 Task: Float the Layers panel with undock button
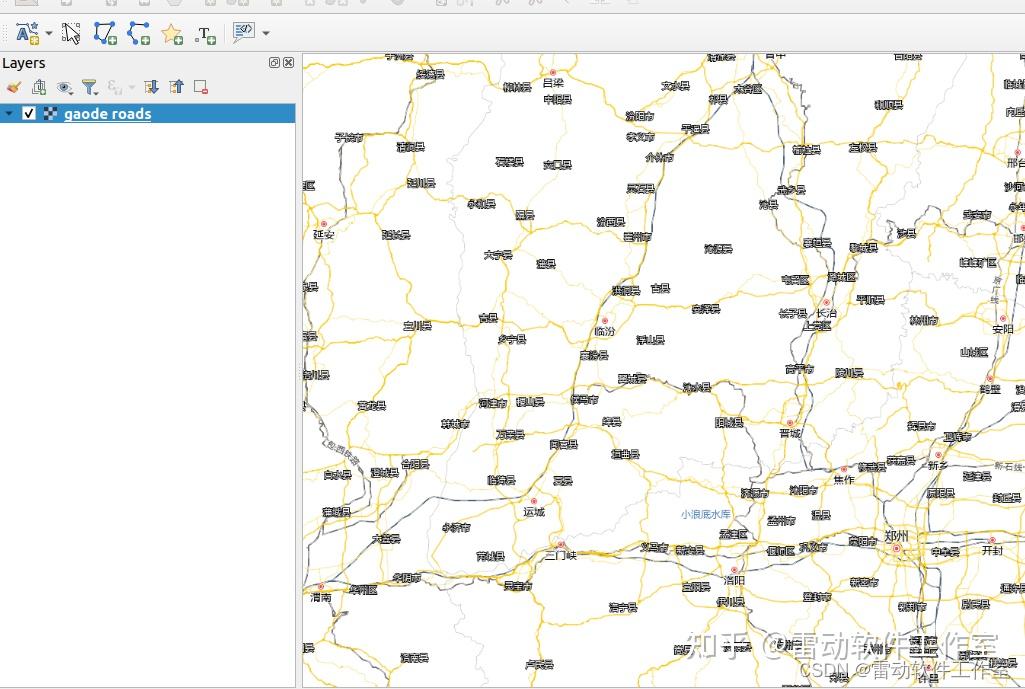coord(274,63)
